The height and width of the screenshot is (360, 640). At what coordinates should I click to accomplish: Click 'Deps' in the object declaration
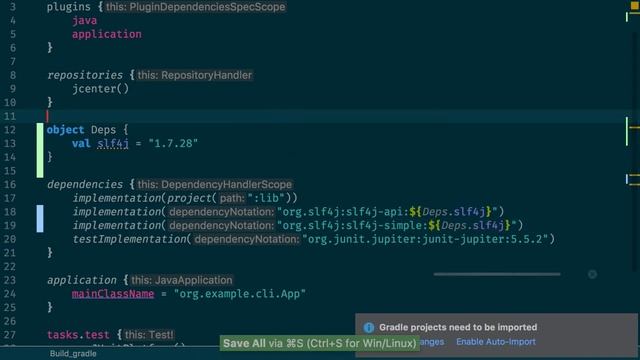(x=103, y=130)
